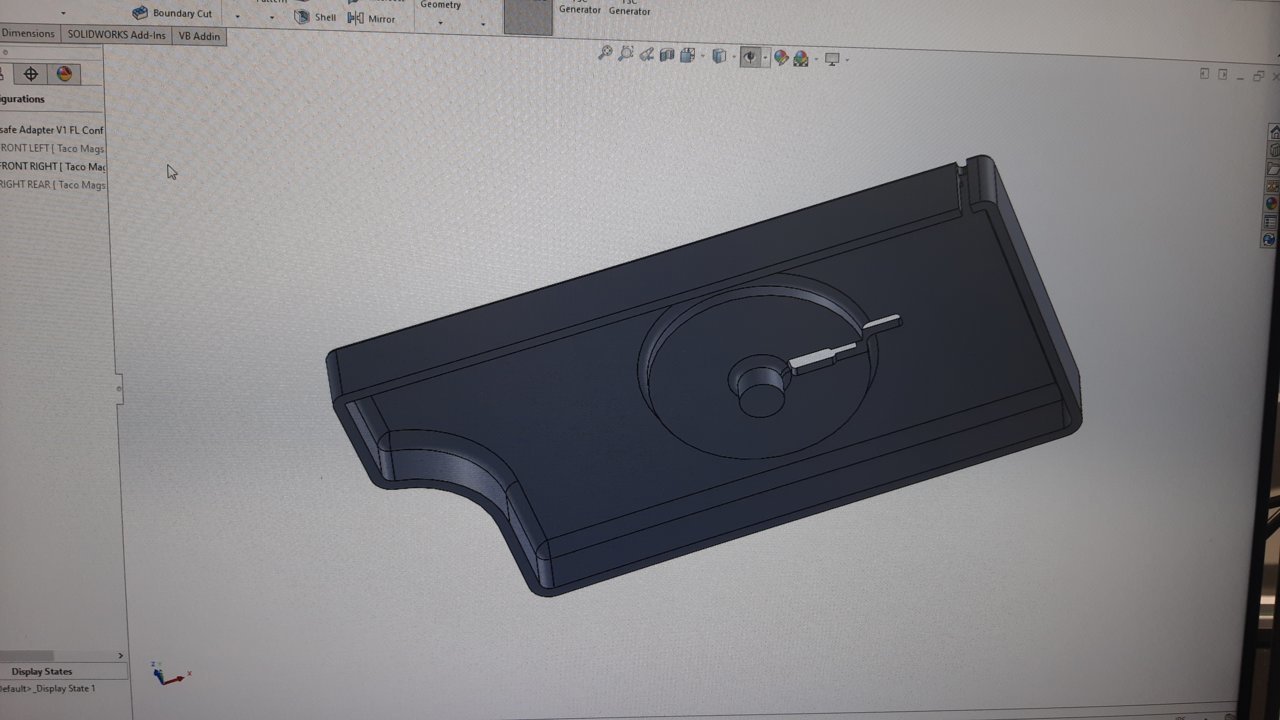Screen dimensions: 1280x720
Task: Click Previous View icon
Action: tap(647, 55)
